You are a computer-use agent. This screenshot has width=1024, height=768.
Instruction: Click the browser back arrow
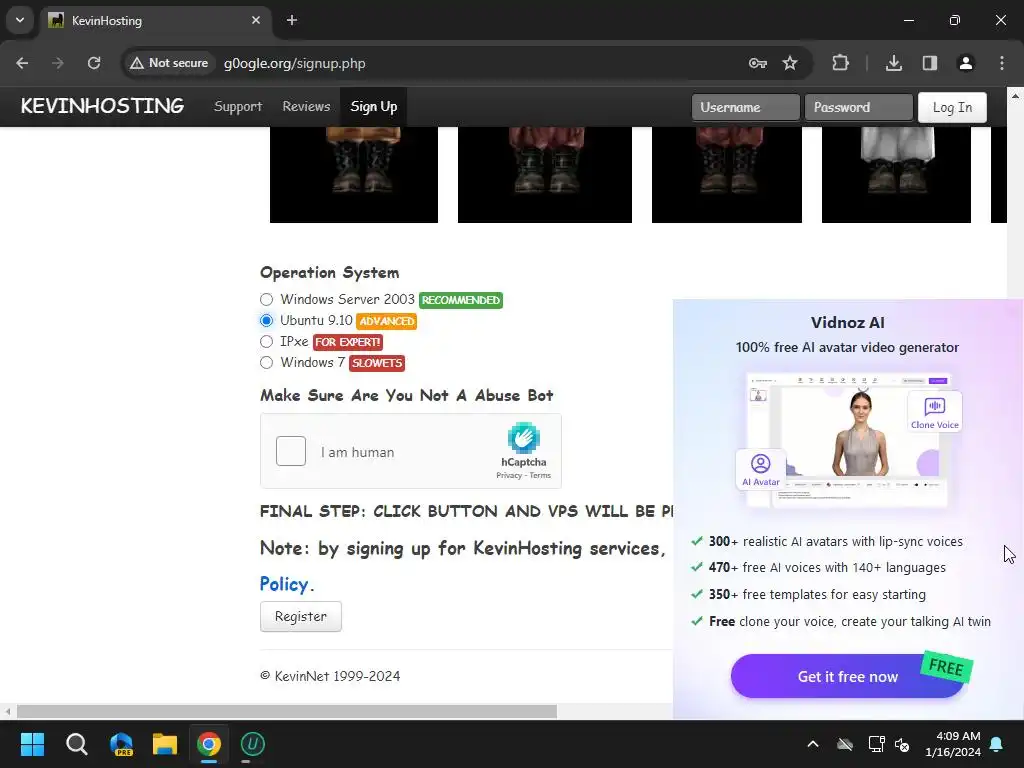coord(22,63)
